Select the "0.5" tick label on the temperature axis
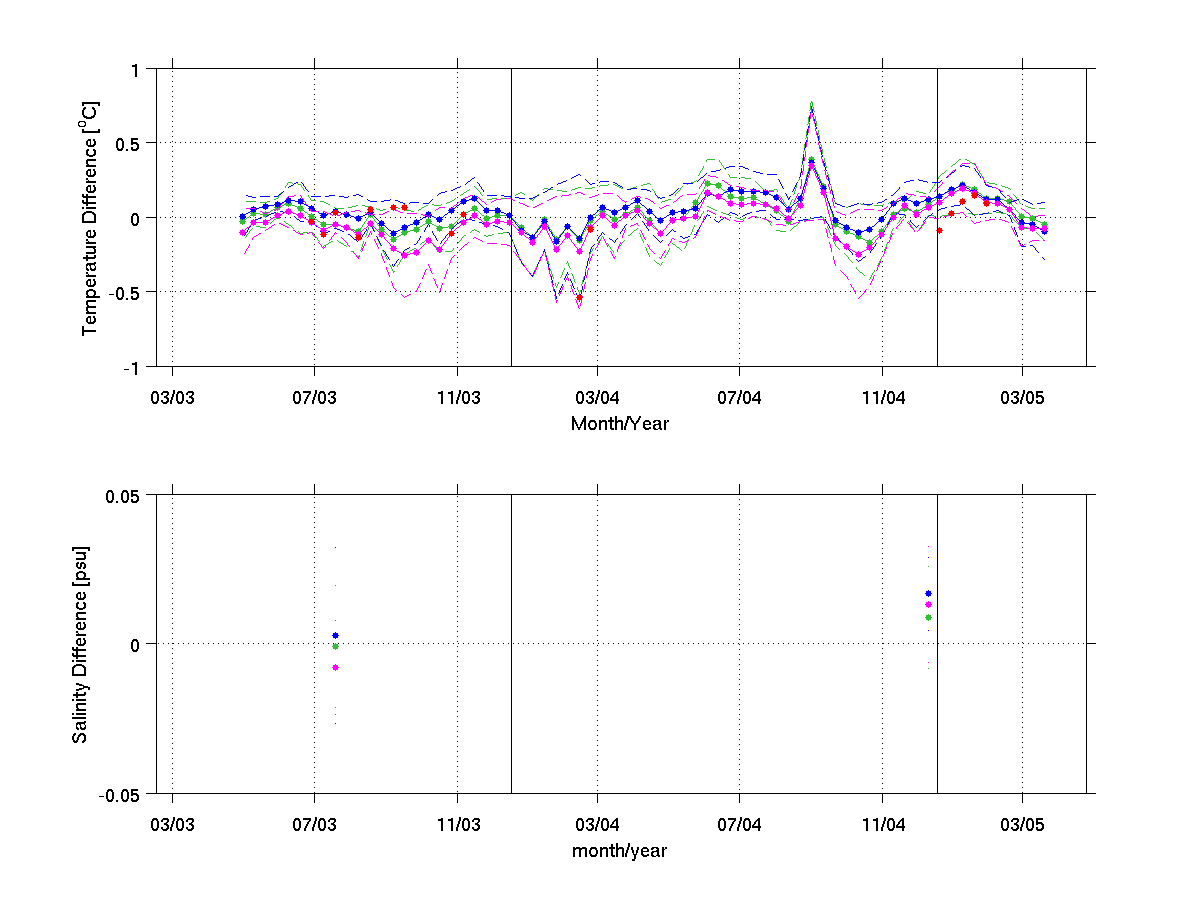The width and height of the screenshot is (1200, 900). 129,143
